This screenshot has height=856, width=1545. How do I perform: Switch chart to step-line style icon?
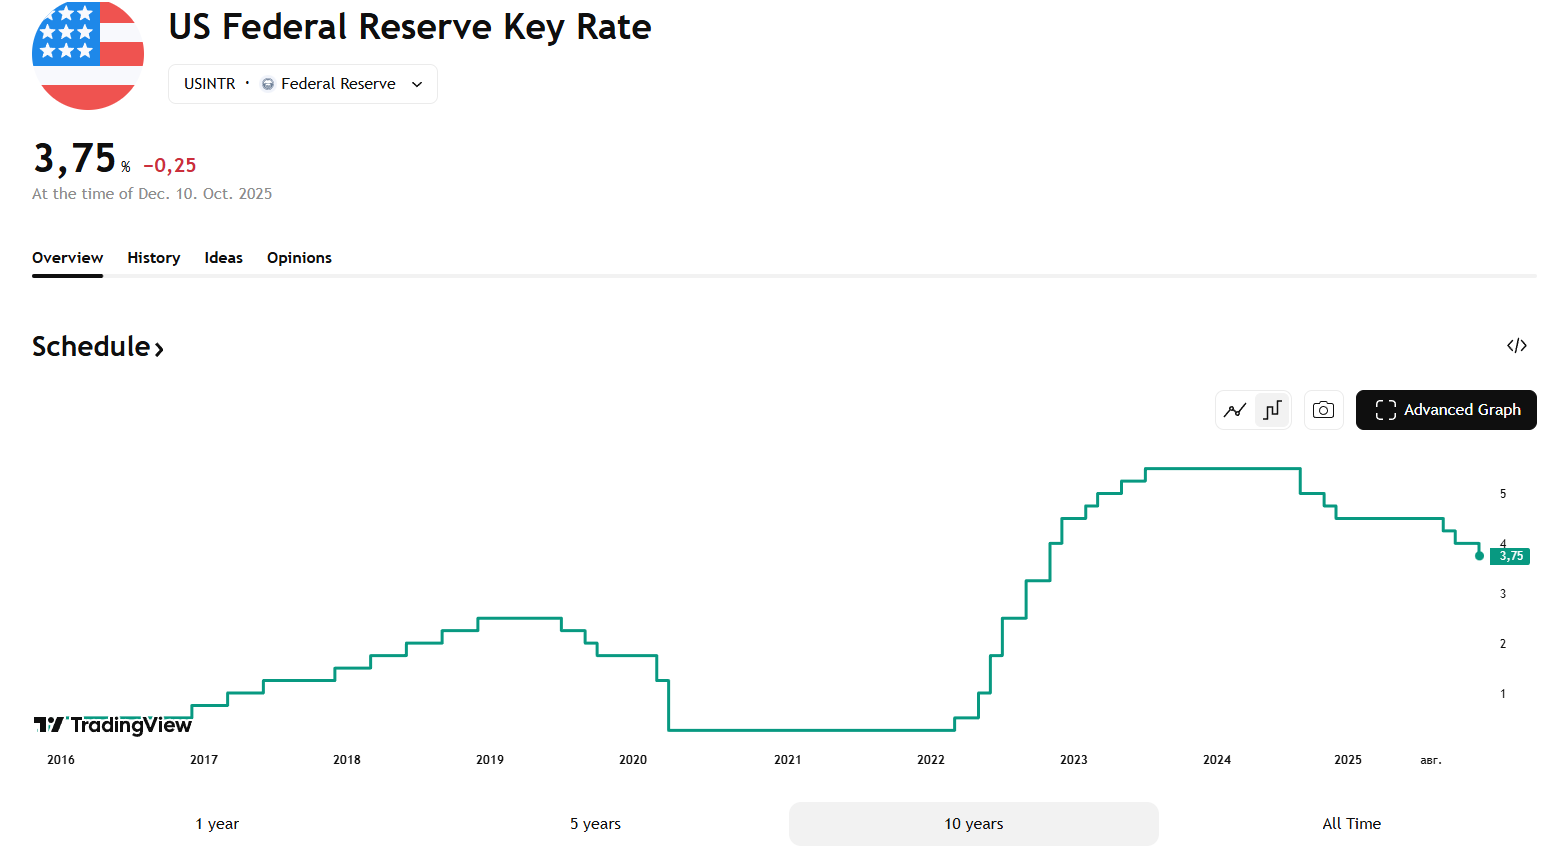[x=1272, y=410]
